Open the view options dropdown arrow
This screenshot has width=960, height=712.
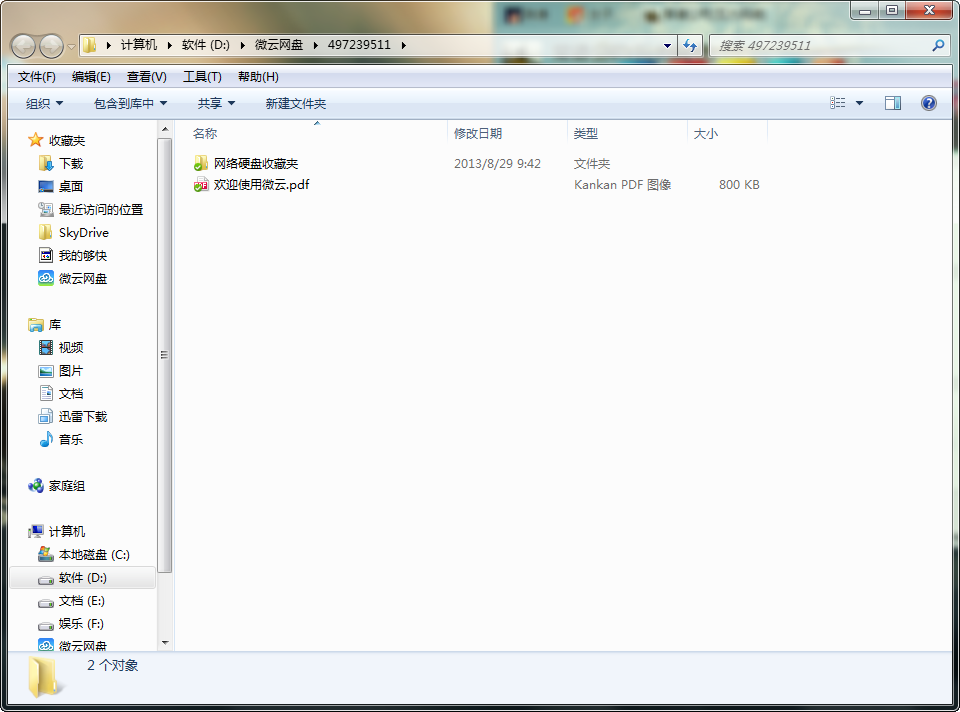tap(859, 104)
